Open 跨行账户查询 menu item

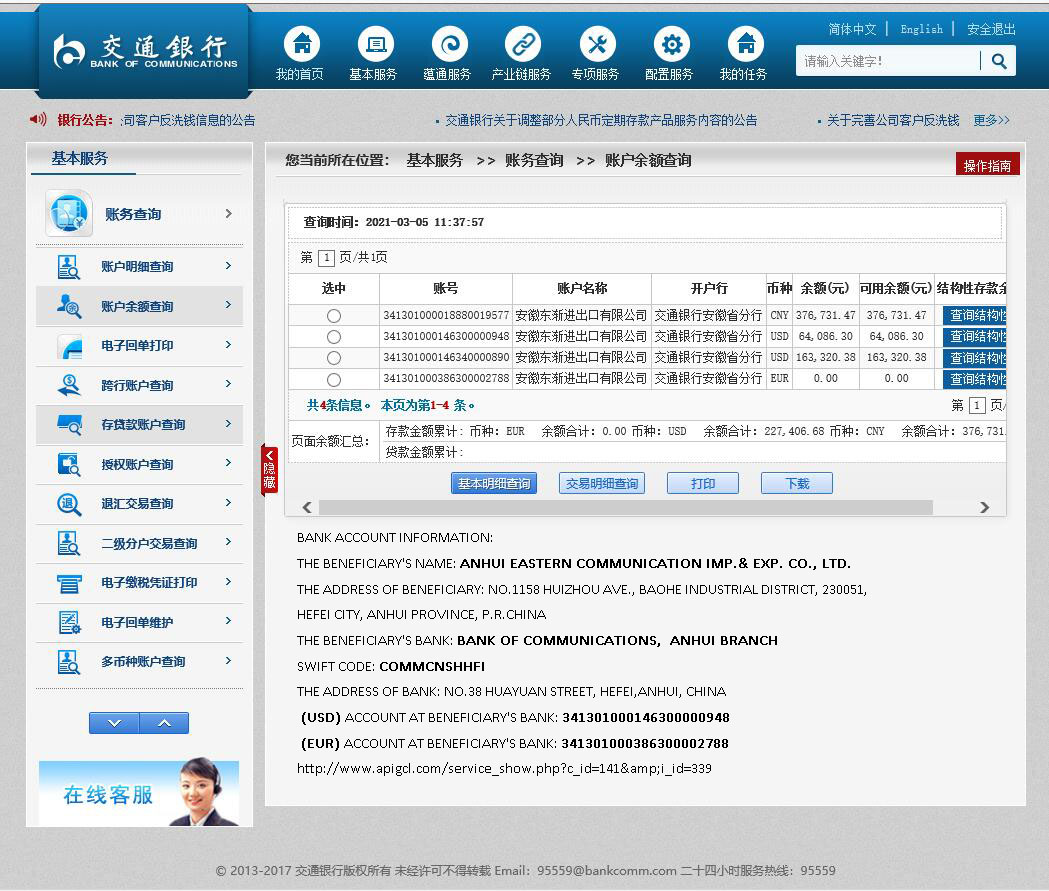[137, 385]
